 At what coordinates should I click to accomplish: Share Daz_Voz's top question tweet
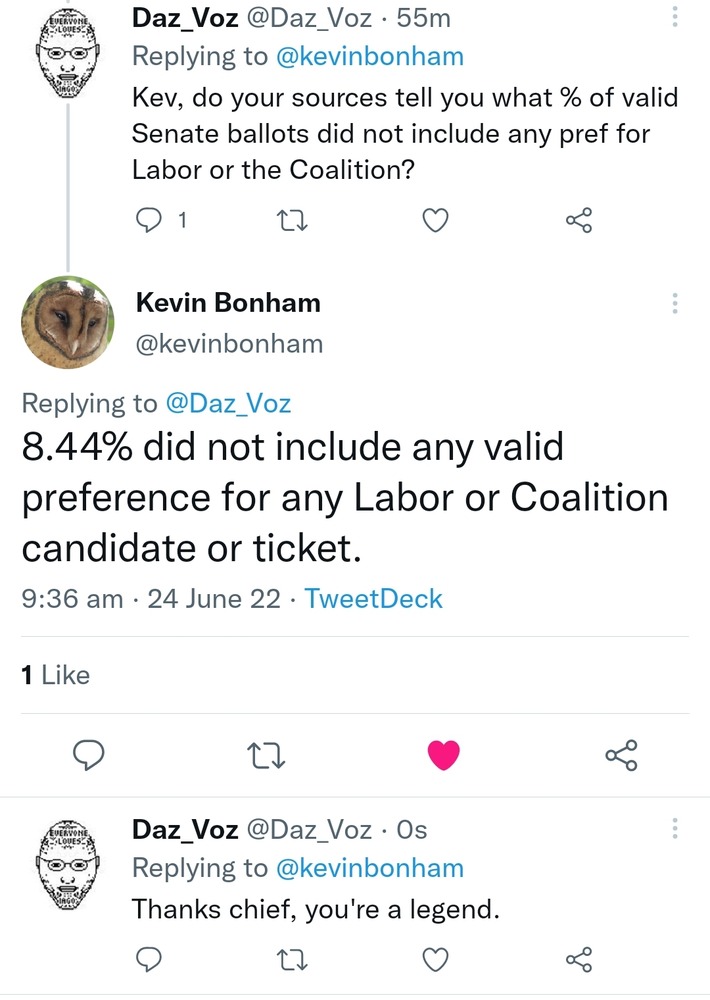coord(579,220)
